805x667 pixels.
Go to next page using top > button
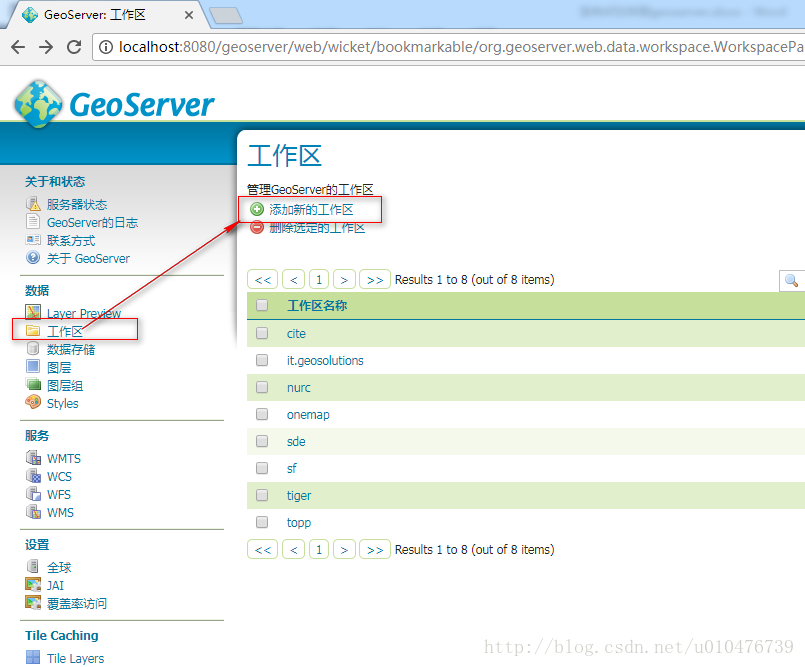coord(344,280)
